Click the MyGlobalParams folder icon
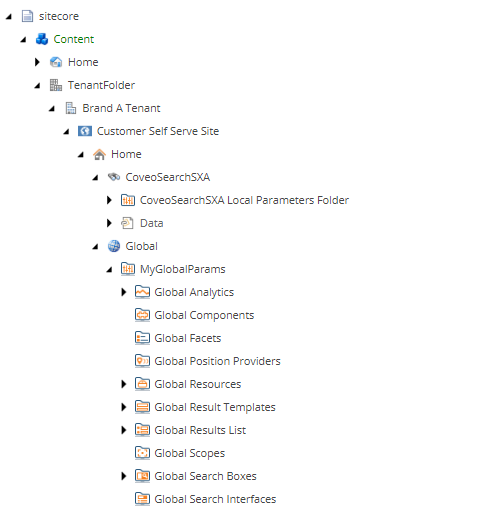488x511 pixels. coord(128,269)
